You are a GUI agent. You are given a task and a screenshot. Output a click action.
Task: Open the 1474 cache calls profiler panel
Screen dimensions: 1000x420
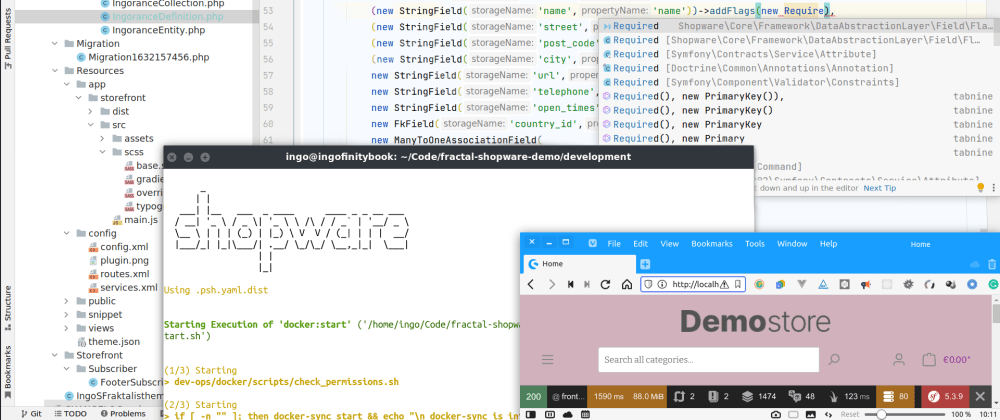point(760,396)
